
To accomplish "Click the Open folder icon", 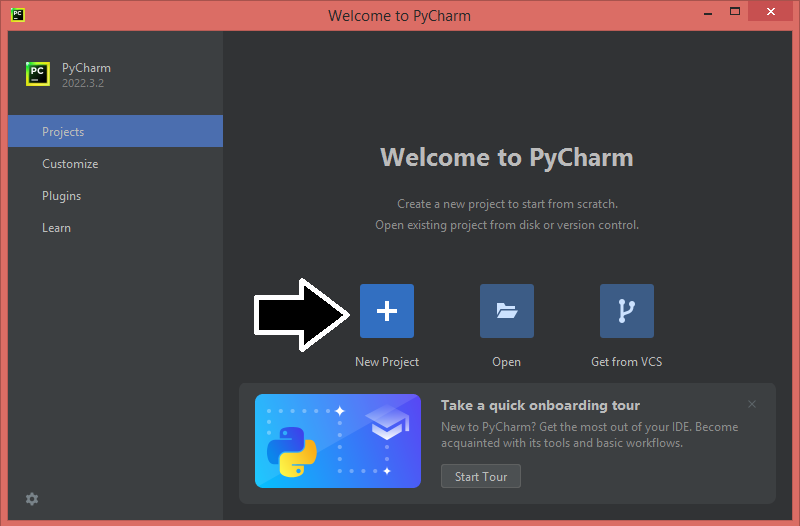I will coord(507,311).
